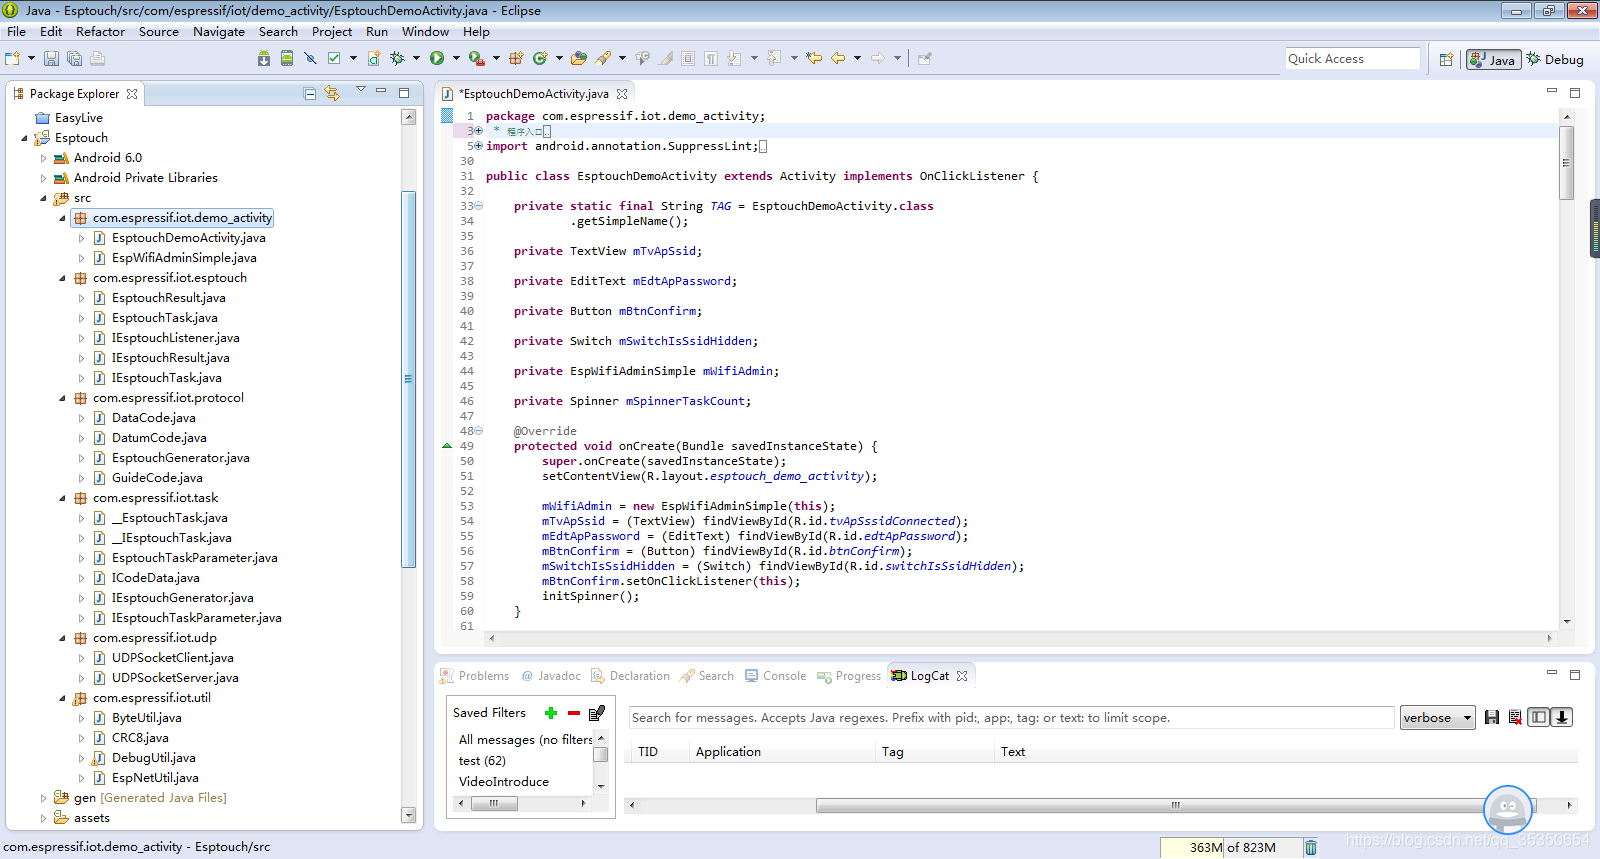Image resolution: width=1600 pixels, height=859 pixels.
Task: Click the Debug bug toolbar icon
Action: [397, 59]
